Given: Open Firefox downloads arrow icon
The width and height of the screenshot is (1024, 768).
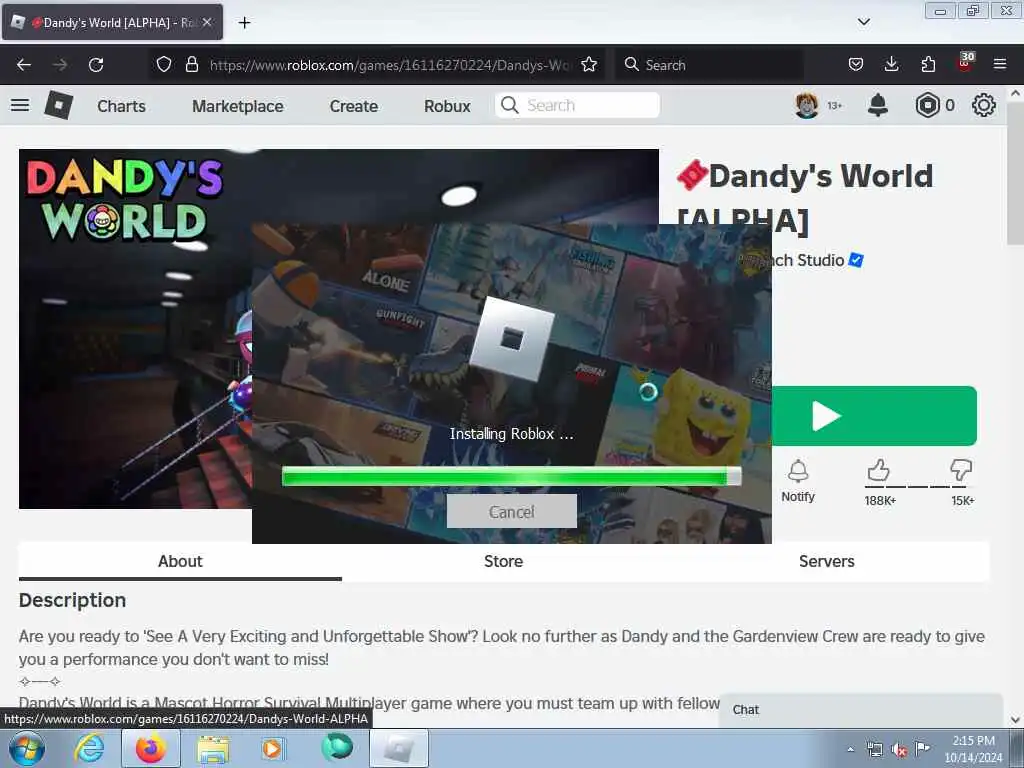Looking at the screenshot, I should coord(891,64).
